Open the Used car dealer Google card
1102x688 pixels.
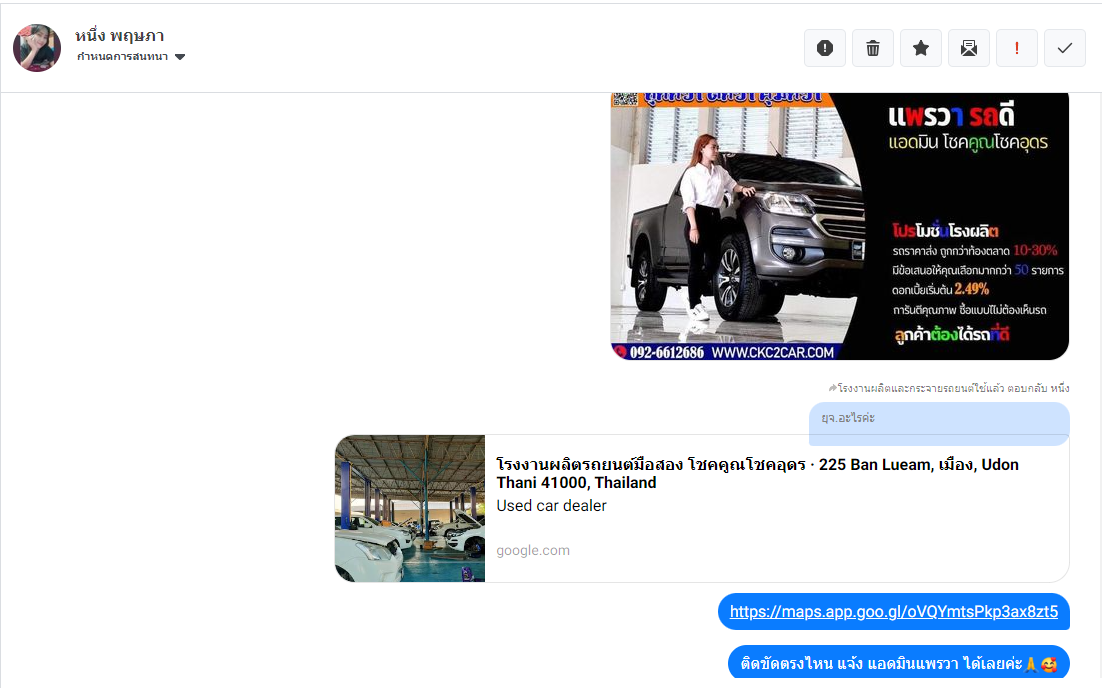point(702,508)
